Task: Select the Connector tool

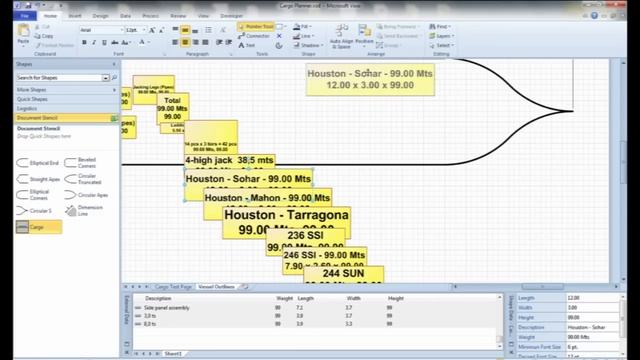Action: click(x=254, y=36)
